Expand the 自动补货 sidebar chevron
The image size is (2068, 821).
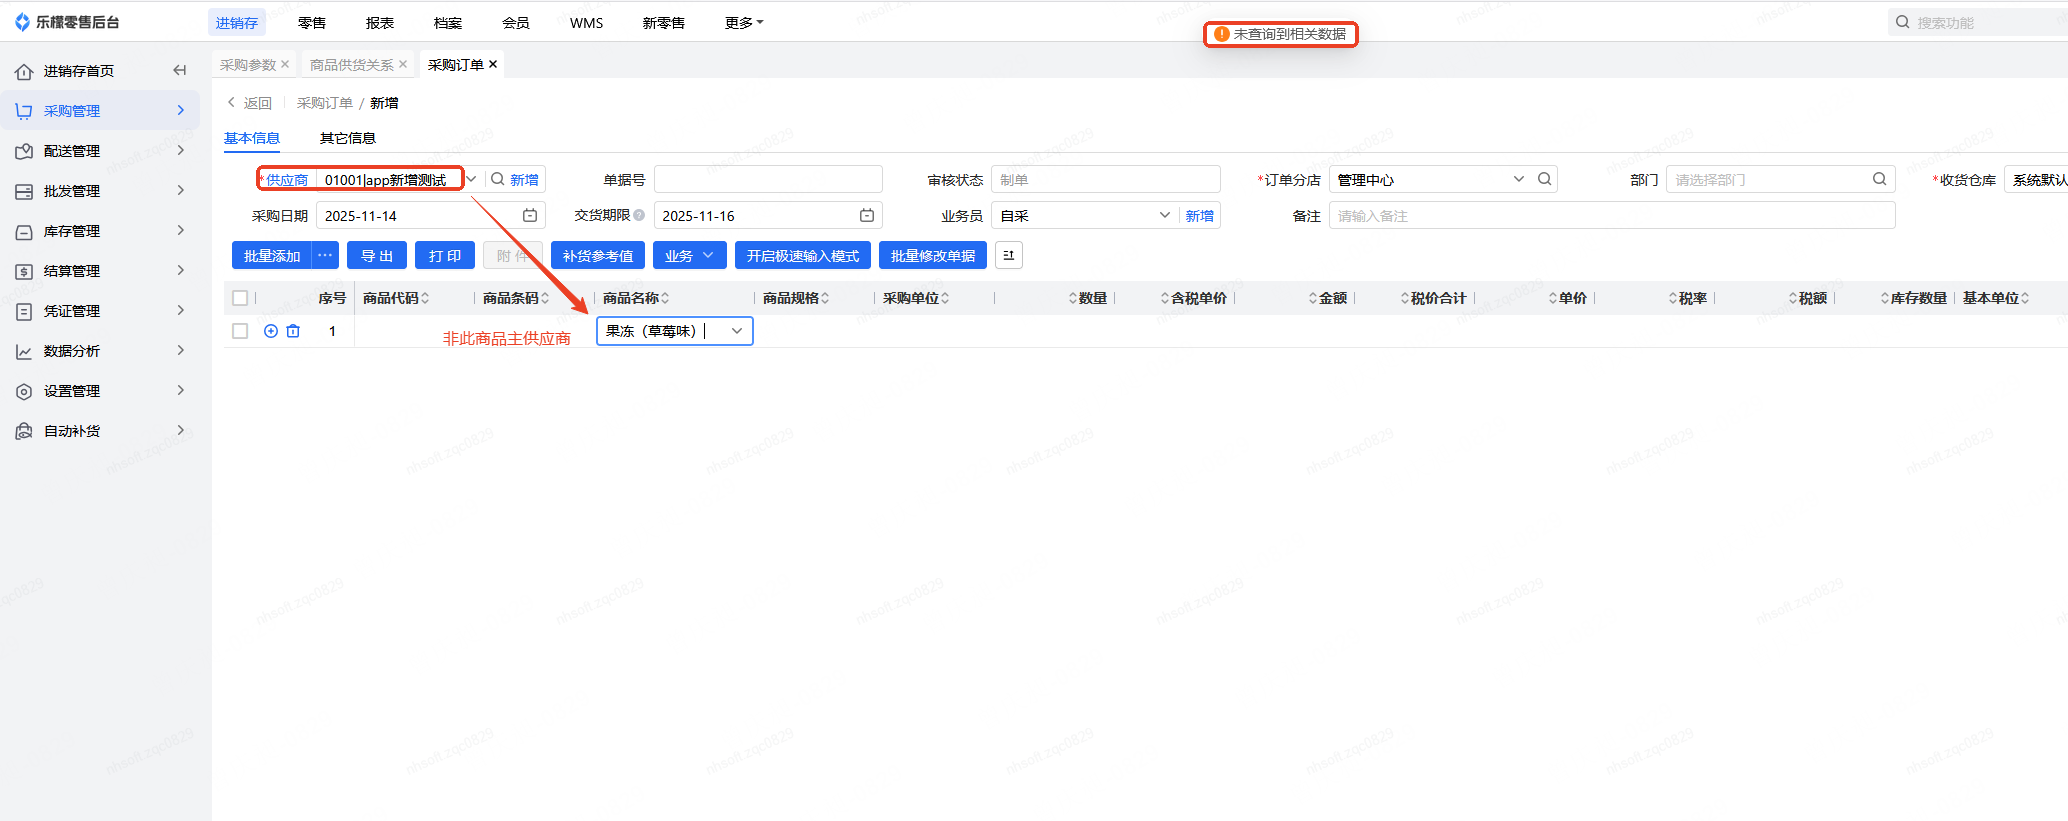[x=181, y=430]
